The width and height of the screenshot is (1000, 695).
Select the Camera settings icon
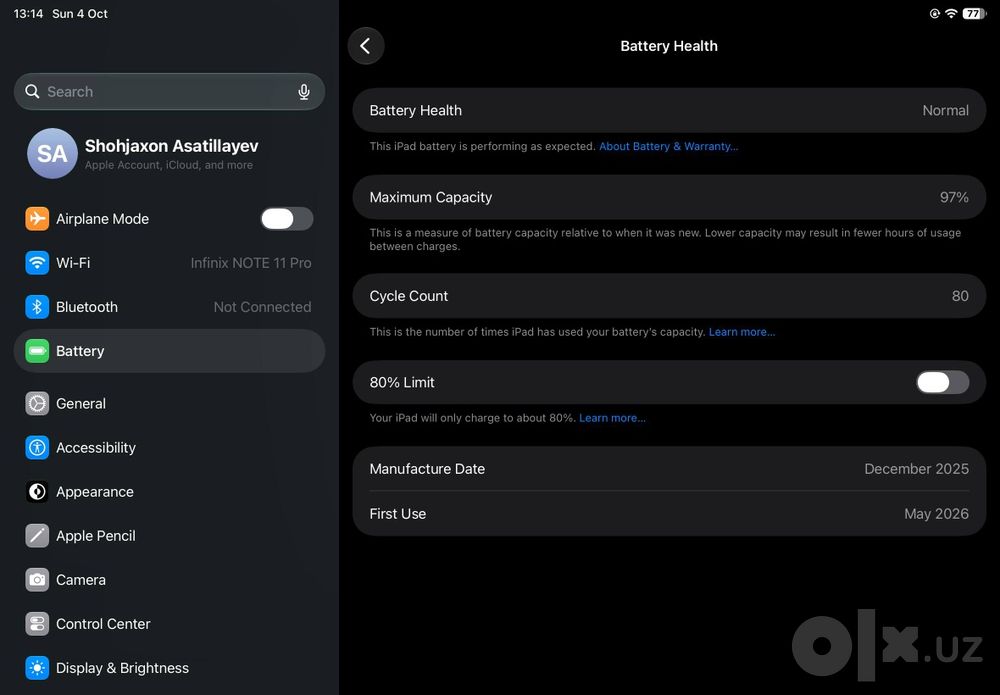click(x=37, y=580)
